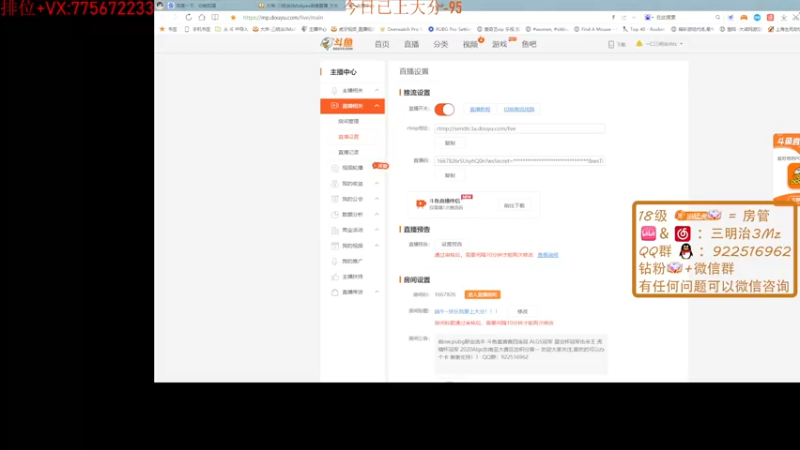Open 鱼吧 in the top navigation

pyautogui.click(x=529, y=44)
